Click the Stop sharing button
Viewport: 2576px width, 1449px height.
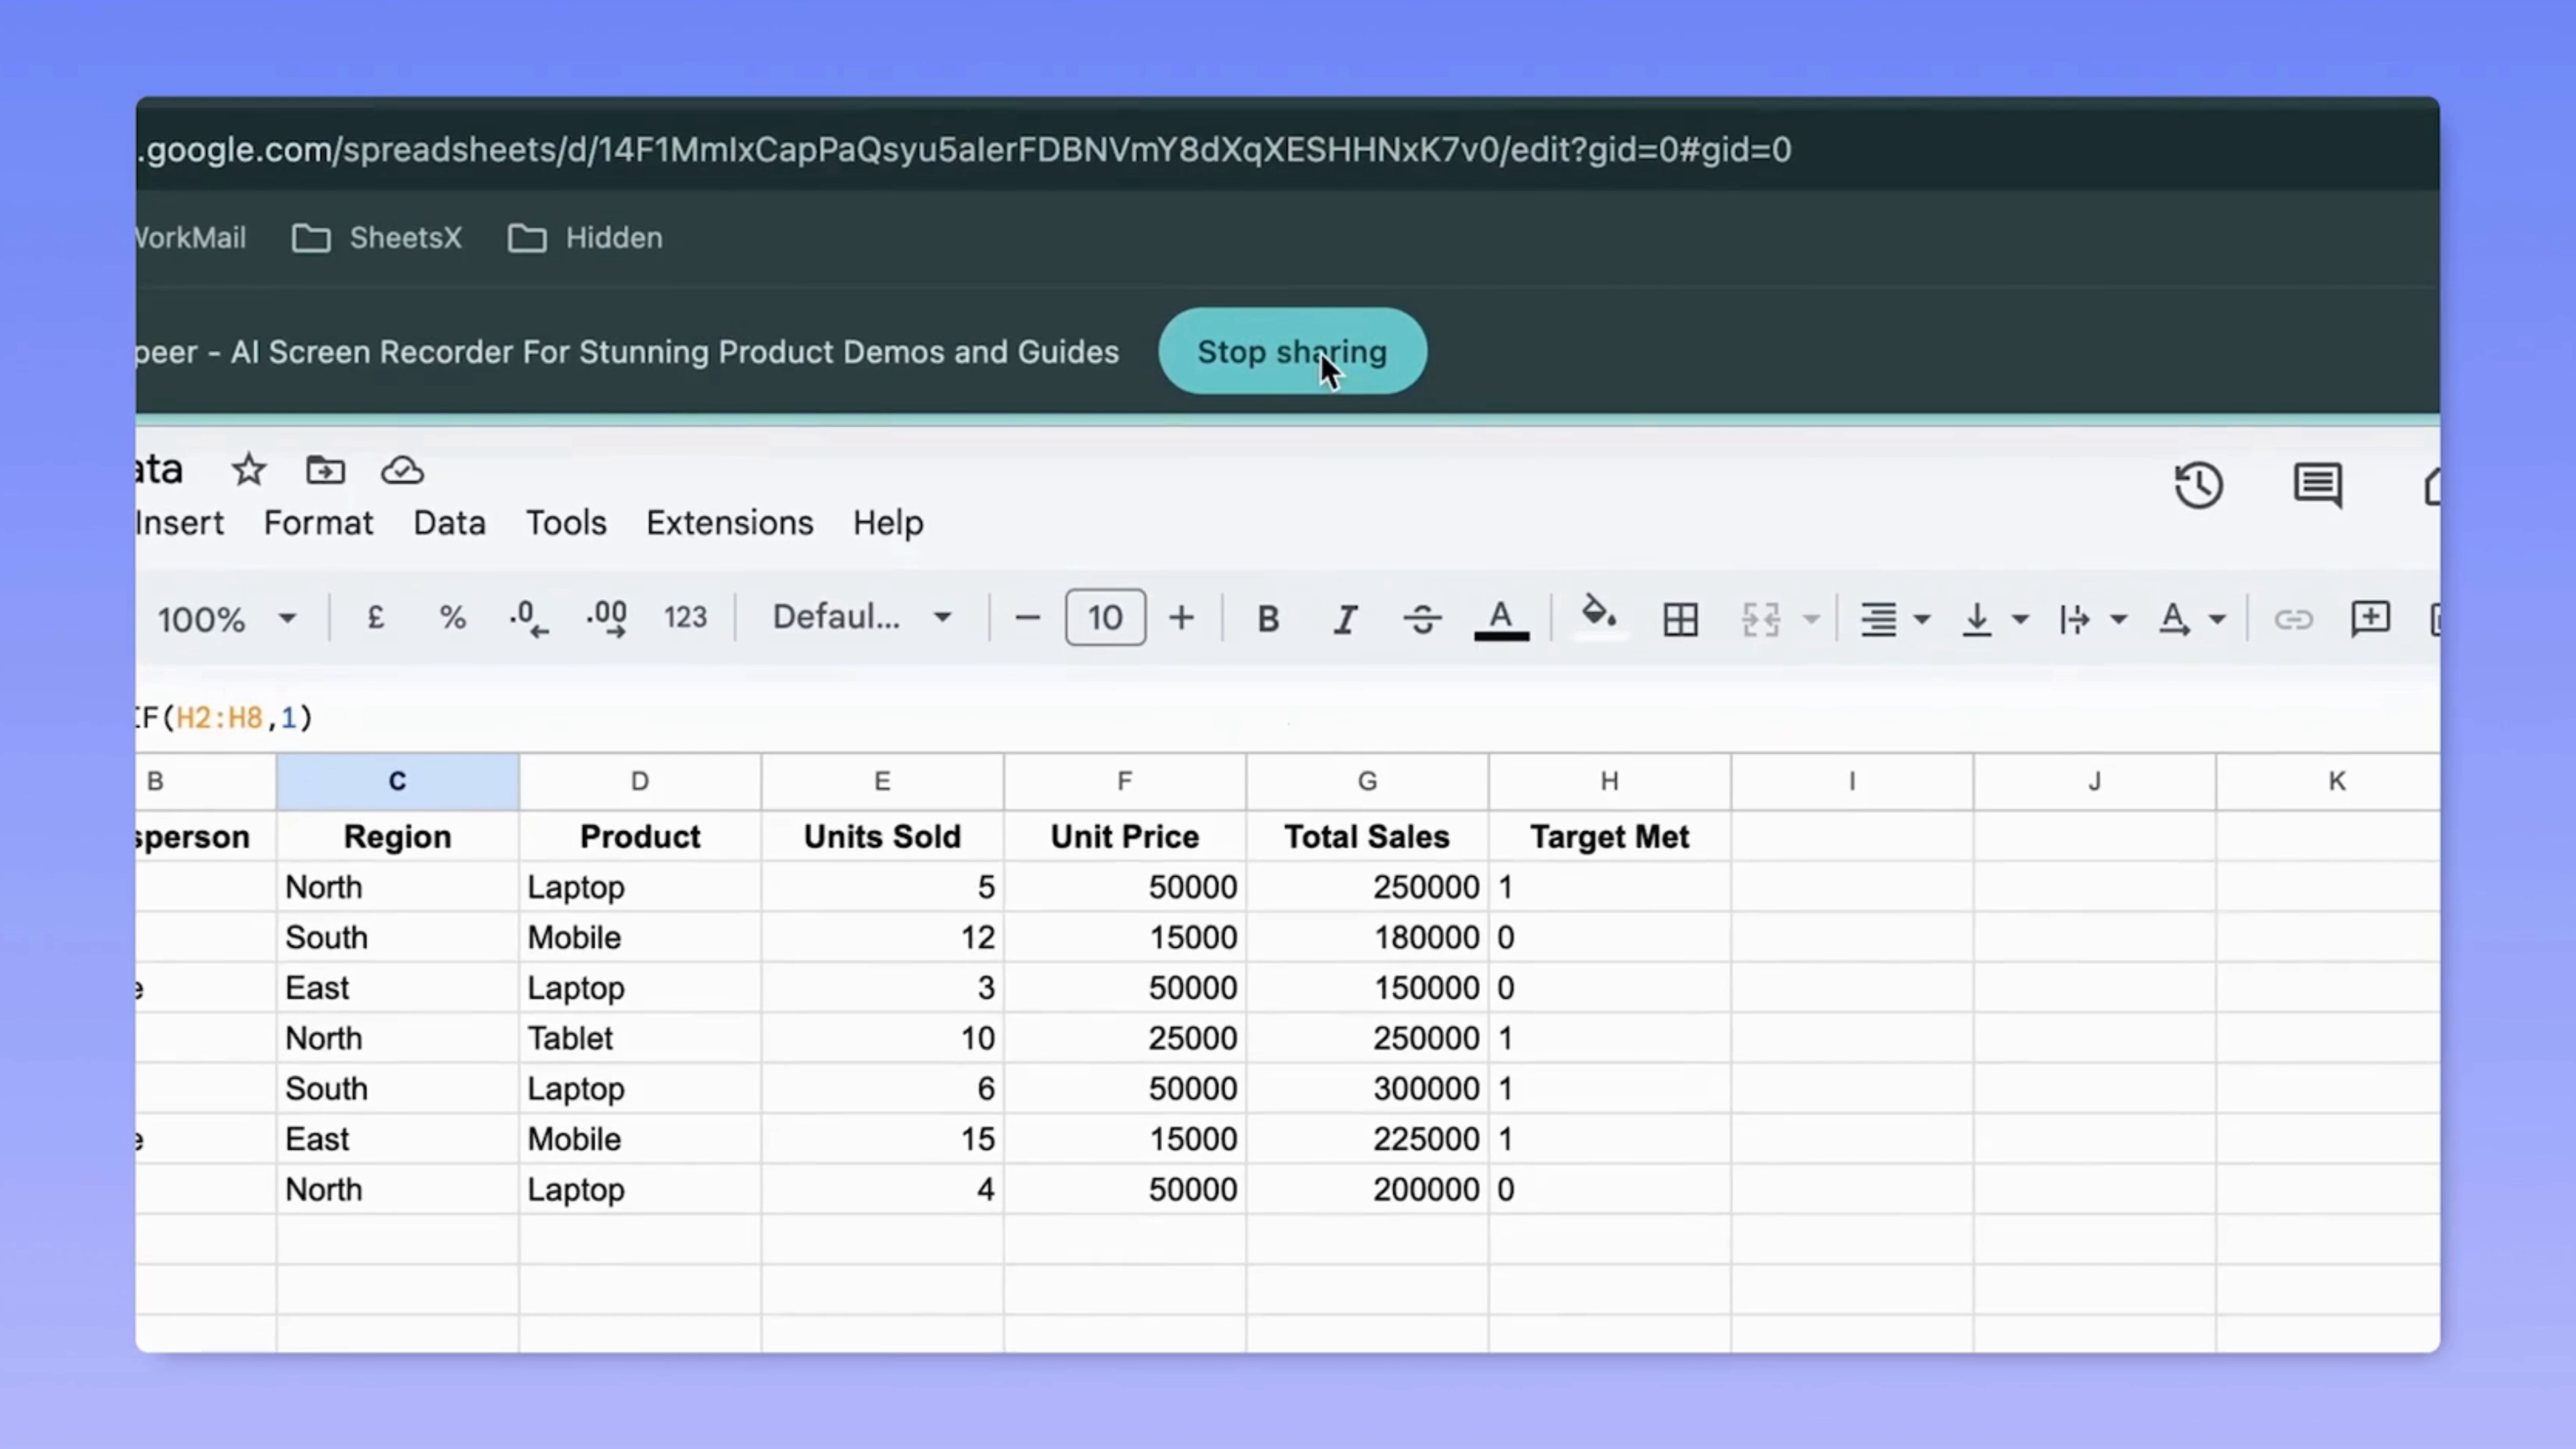point(1292,352)
